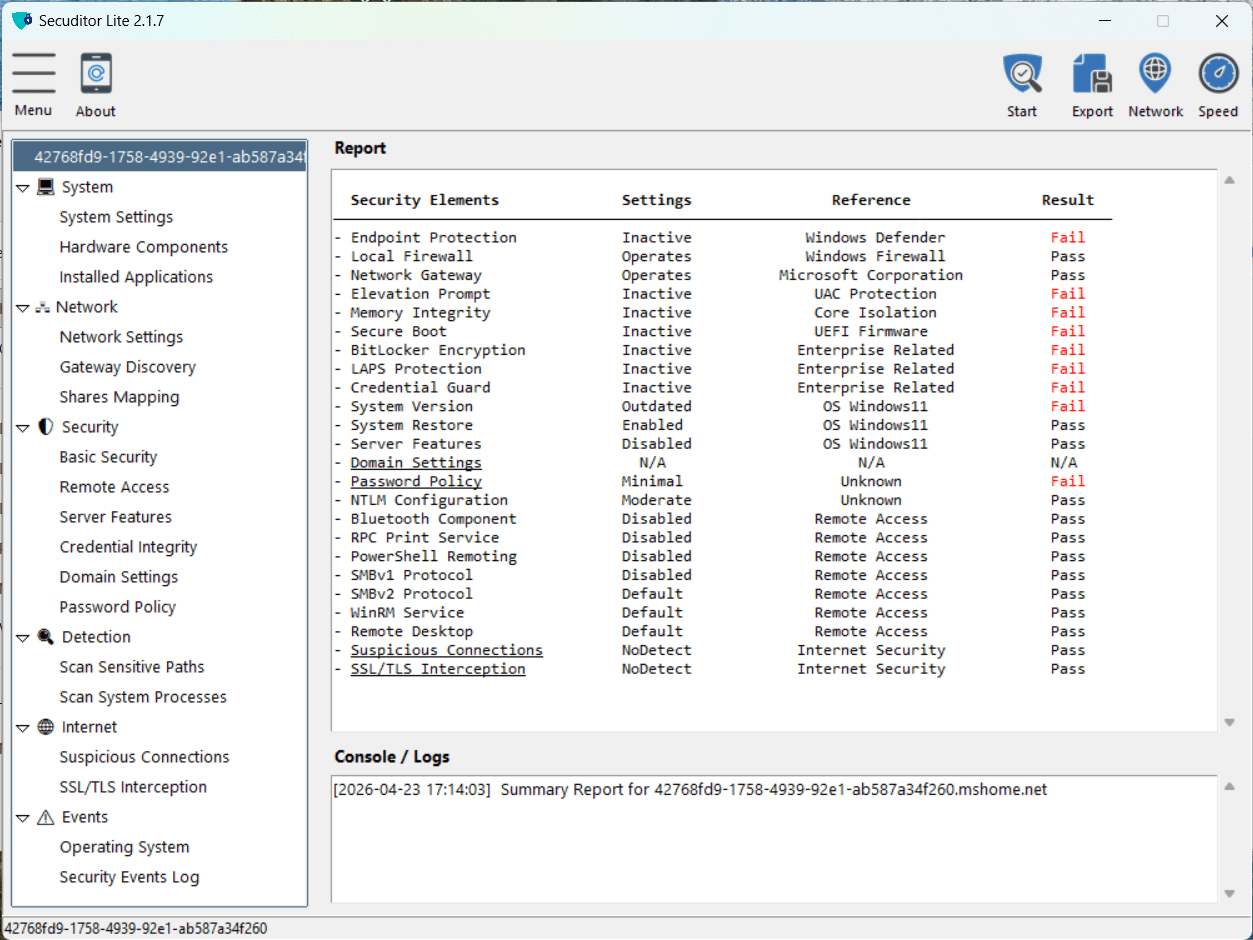
Task: Click the SSL/TLS Interception report link
Action: (x=438, y=669)
